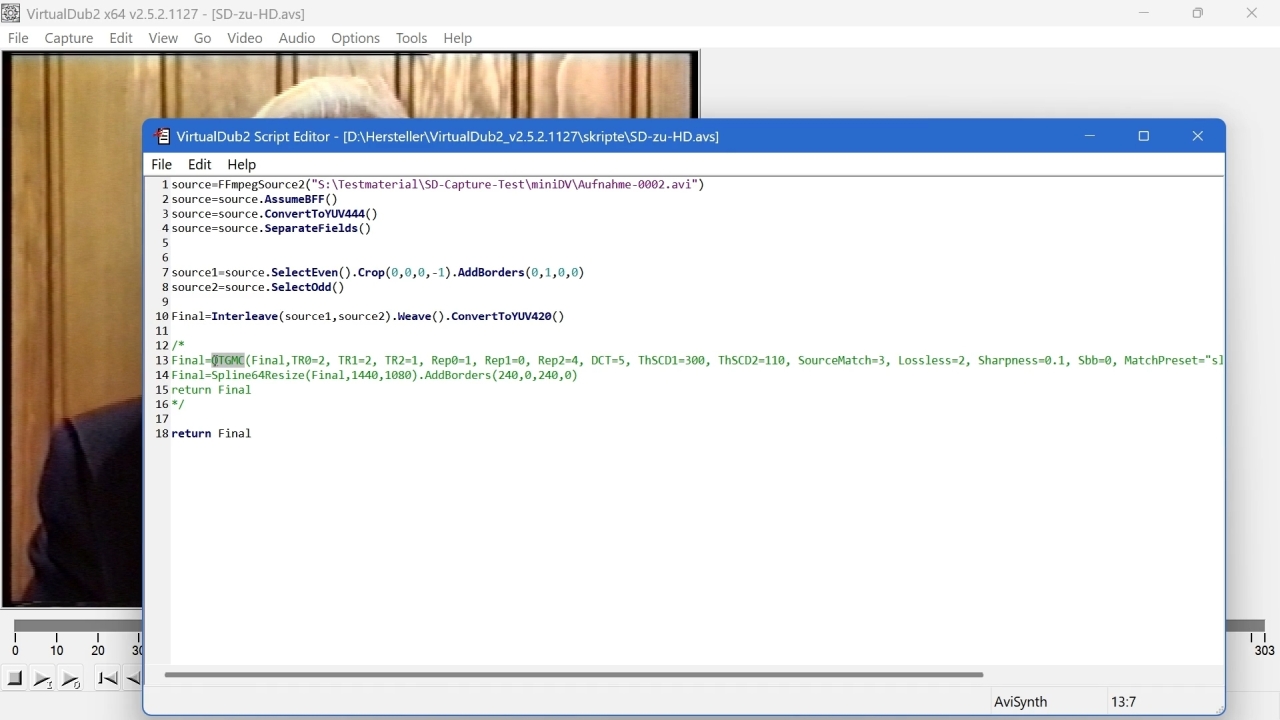Minimize the Script Editor window

click(x=1090, y=136)
